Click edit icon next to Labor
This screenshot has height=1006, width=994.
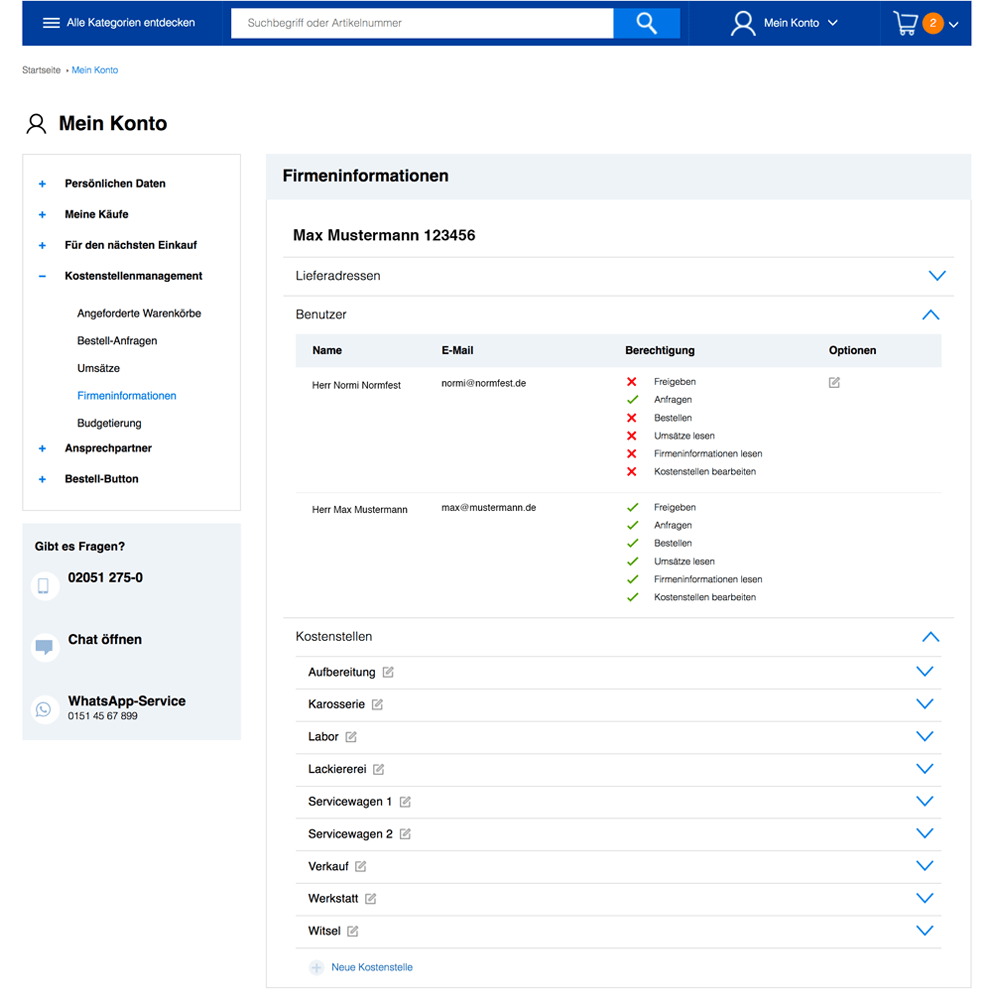tap(351, 737)
